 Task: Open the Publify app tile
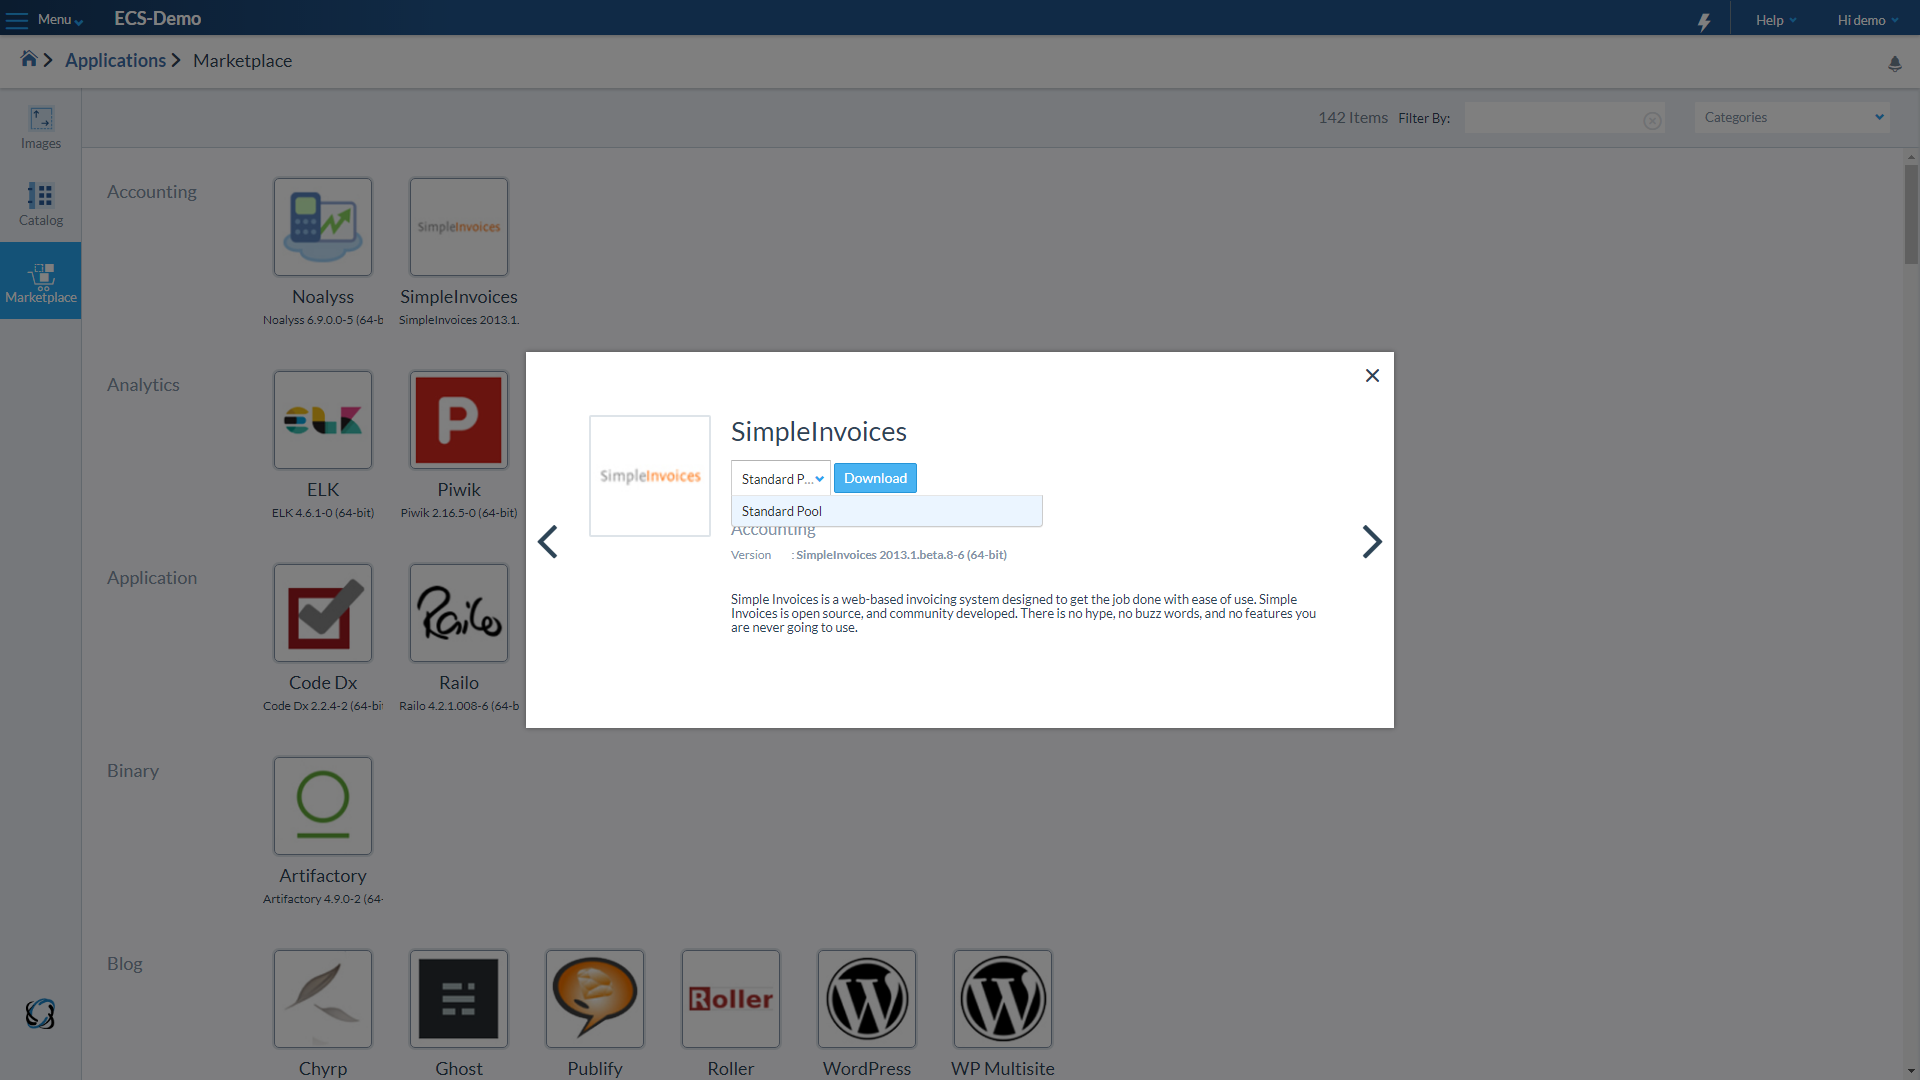[x=595, y=999]
